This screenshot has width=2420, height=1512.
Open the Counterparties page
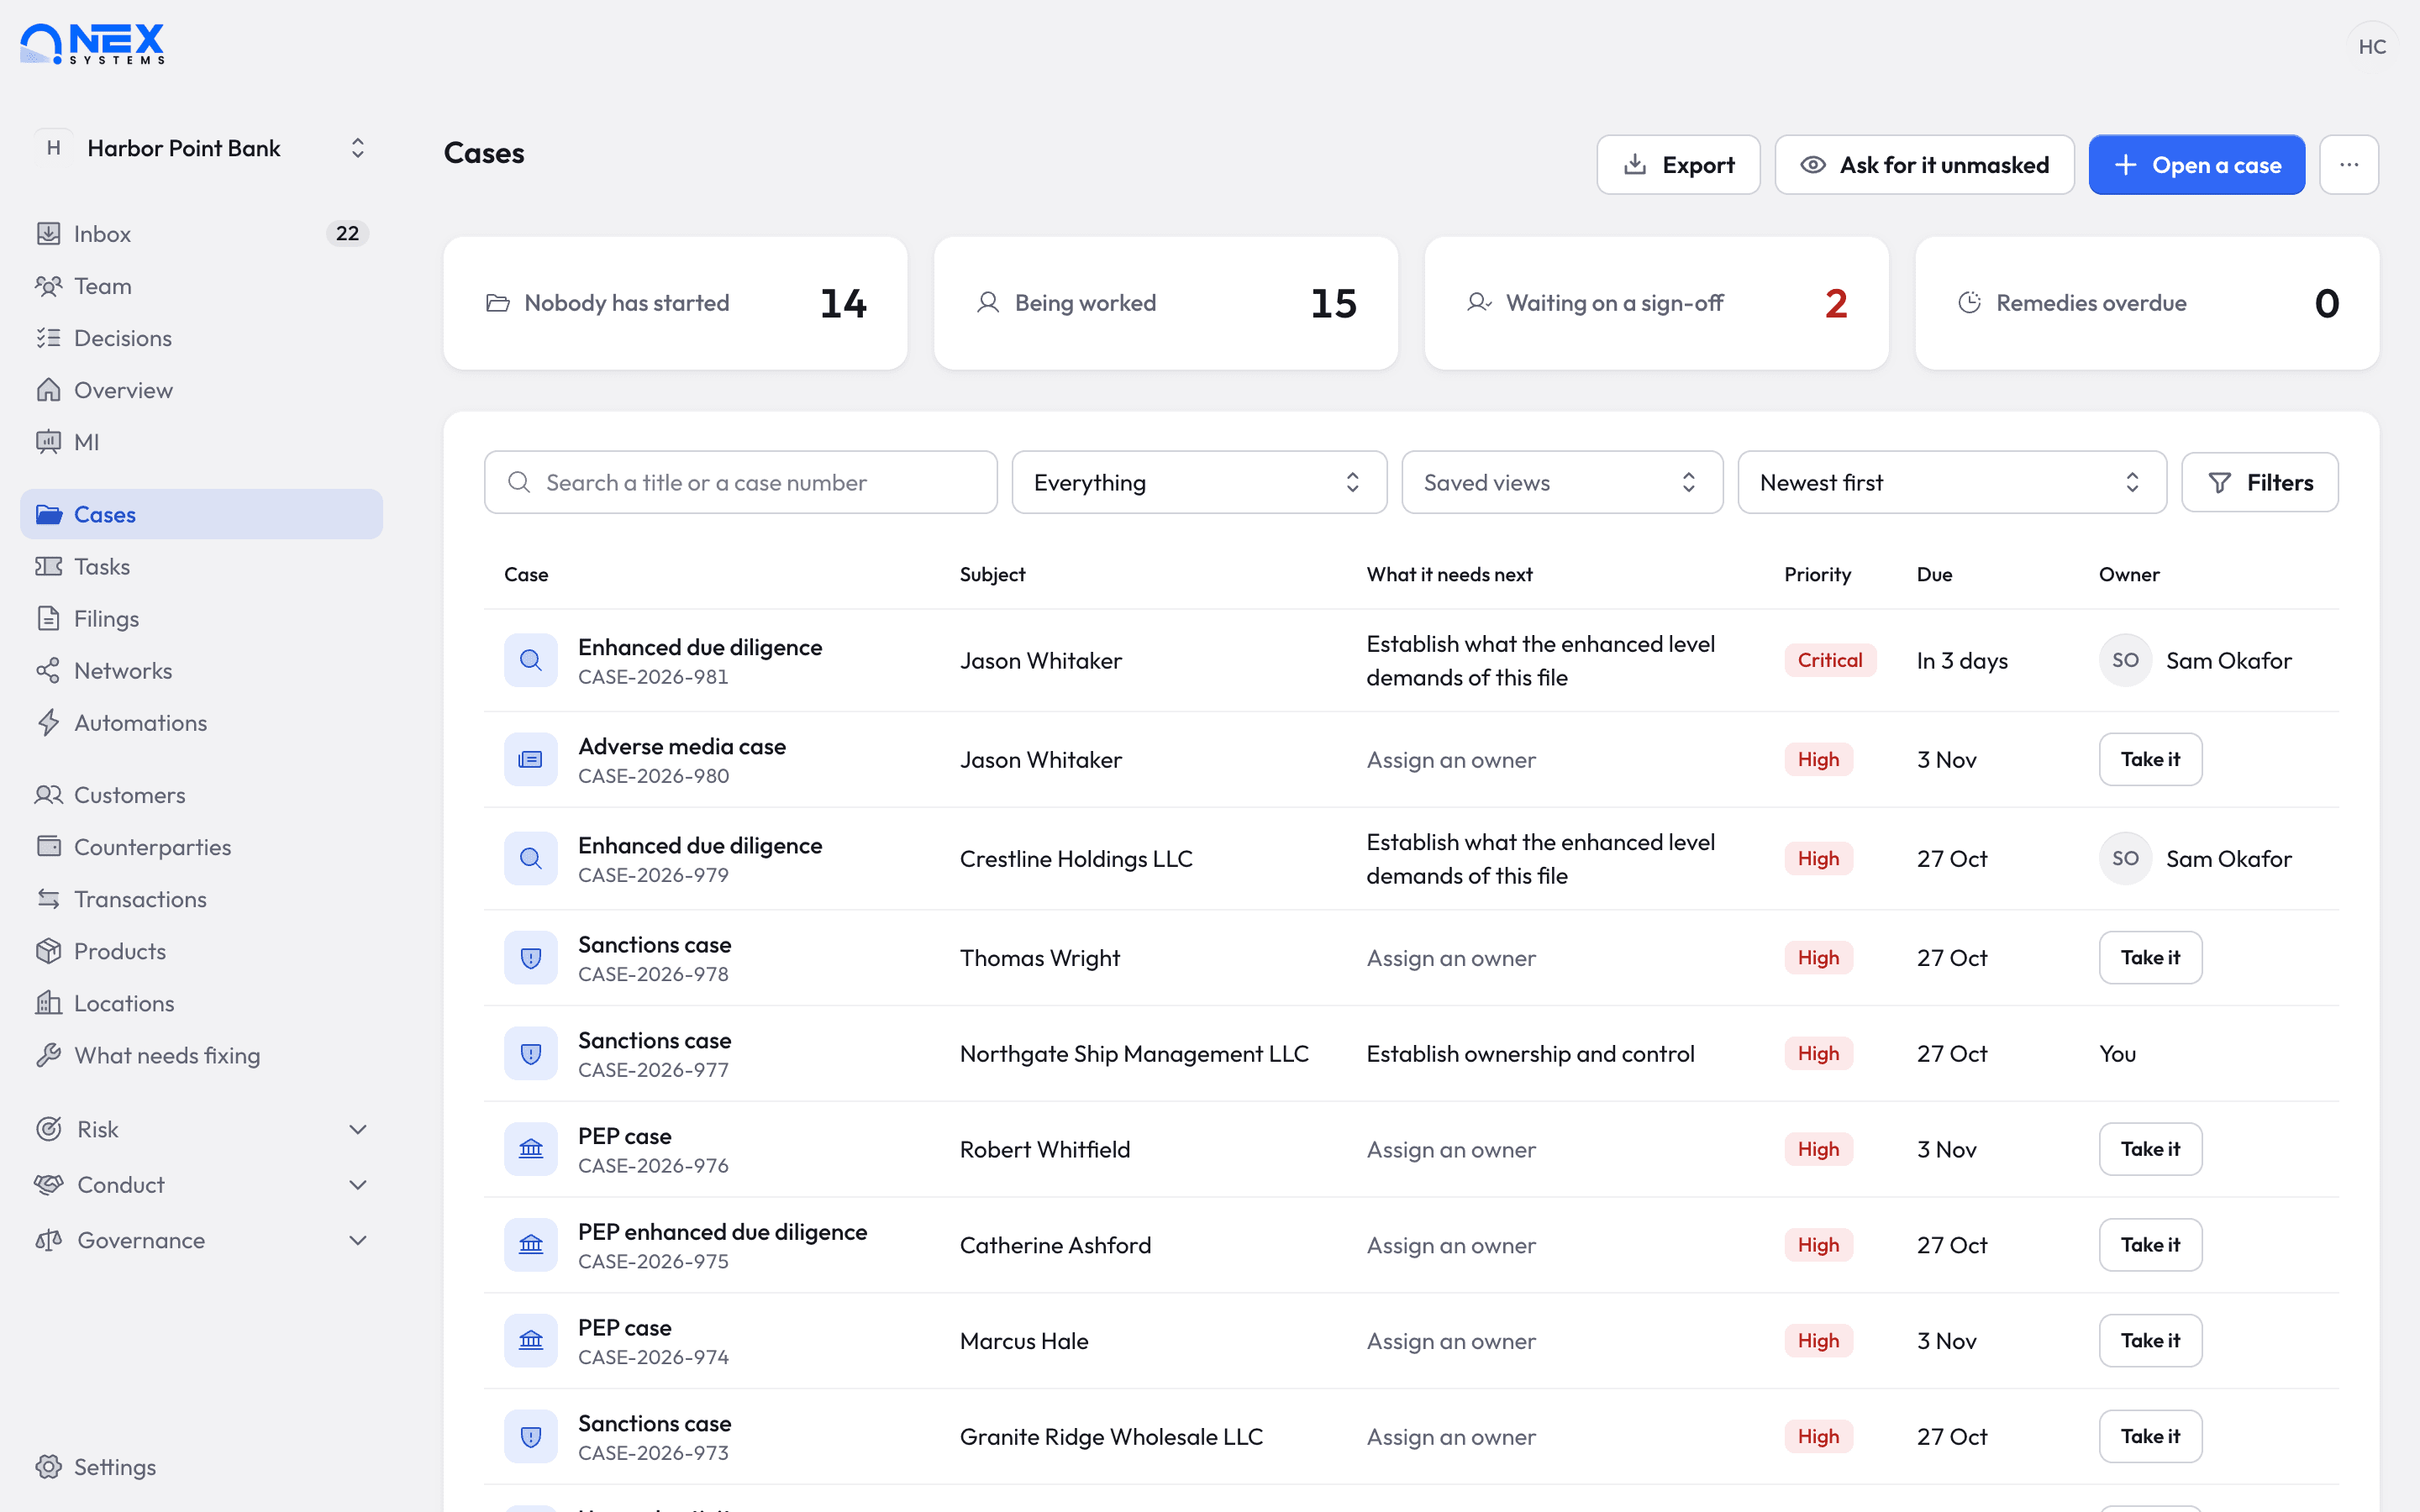201,847
